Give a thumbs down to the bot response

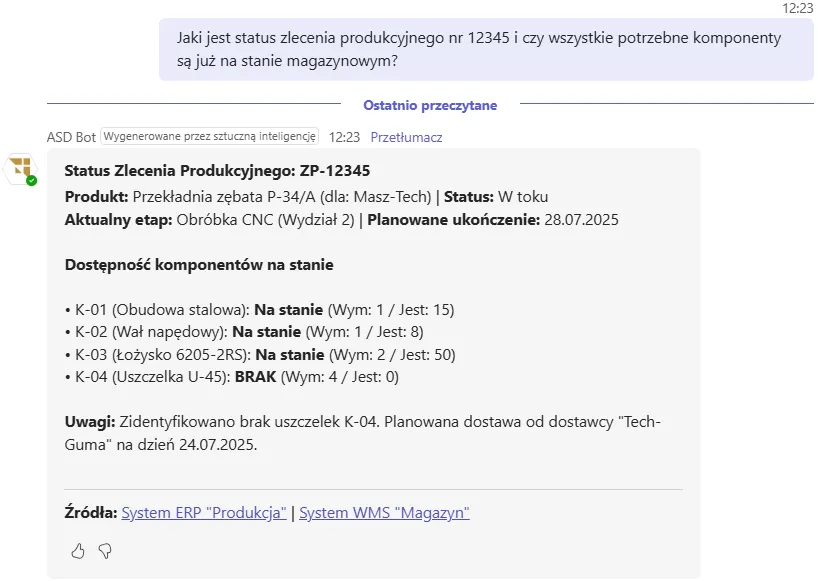[x=103, y=551]
